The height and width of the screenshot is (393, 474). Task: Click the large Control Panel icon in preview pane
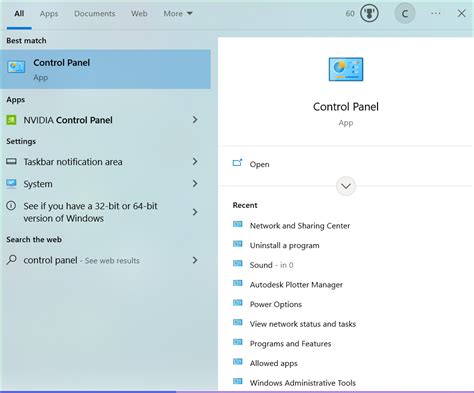(x=346, y=69)
